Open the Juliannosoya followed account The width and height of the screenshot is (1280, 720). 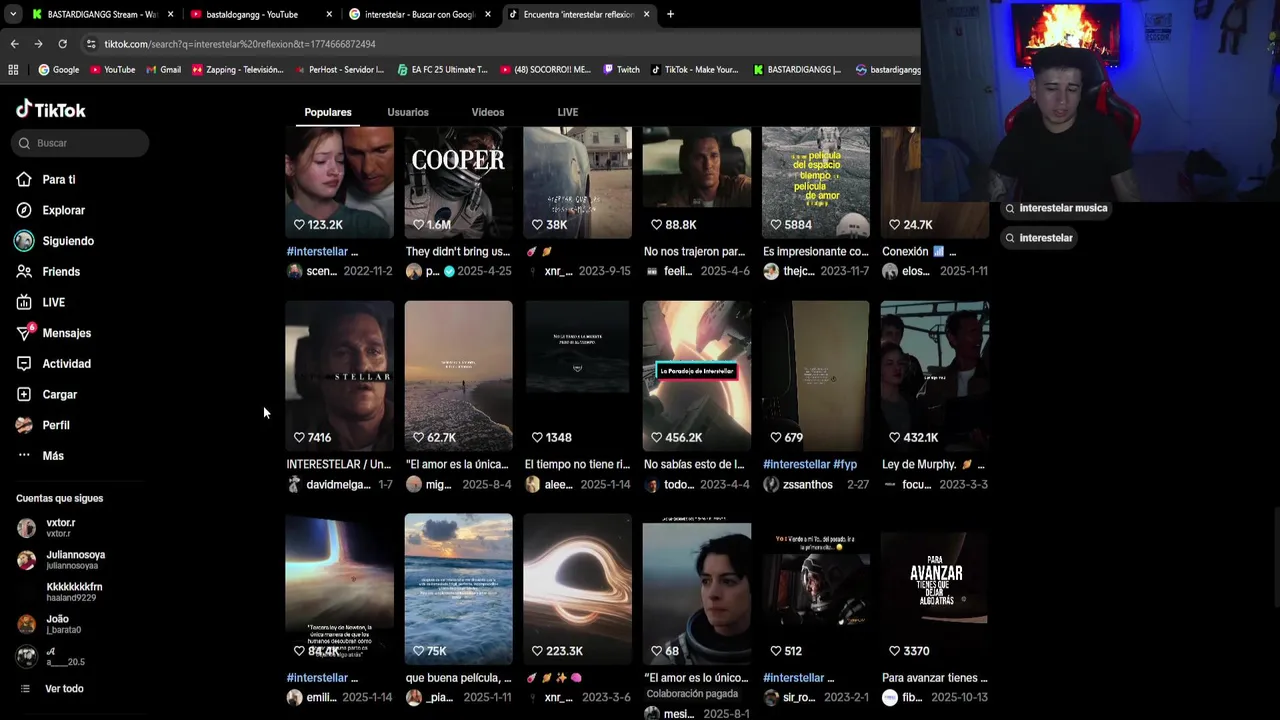point(61,559)
